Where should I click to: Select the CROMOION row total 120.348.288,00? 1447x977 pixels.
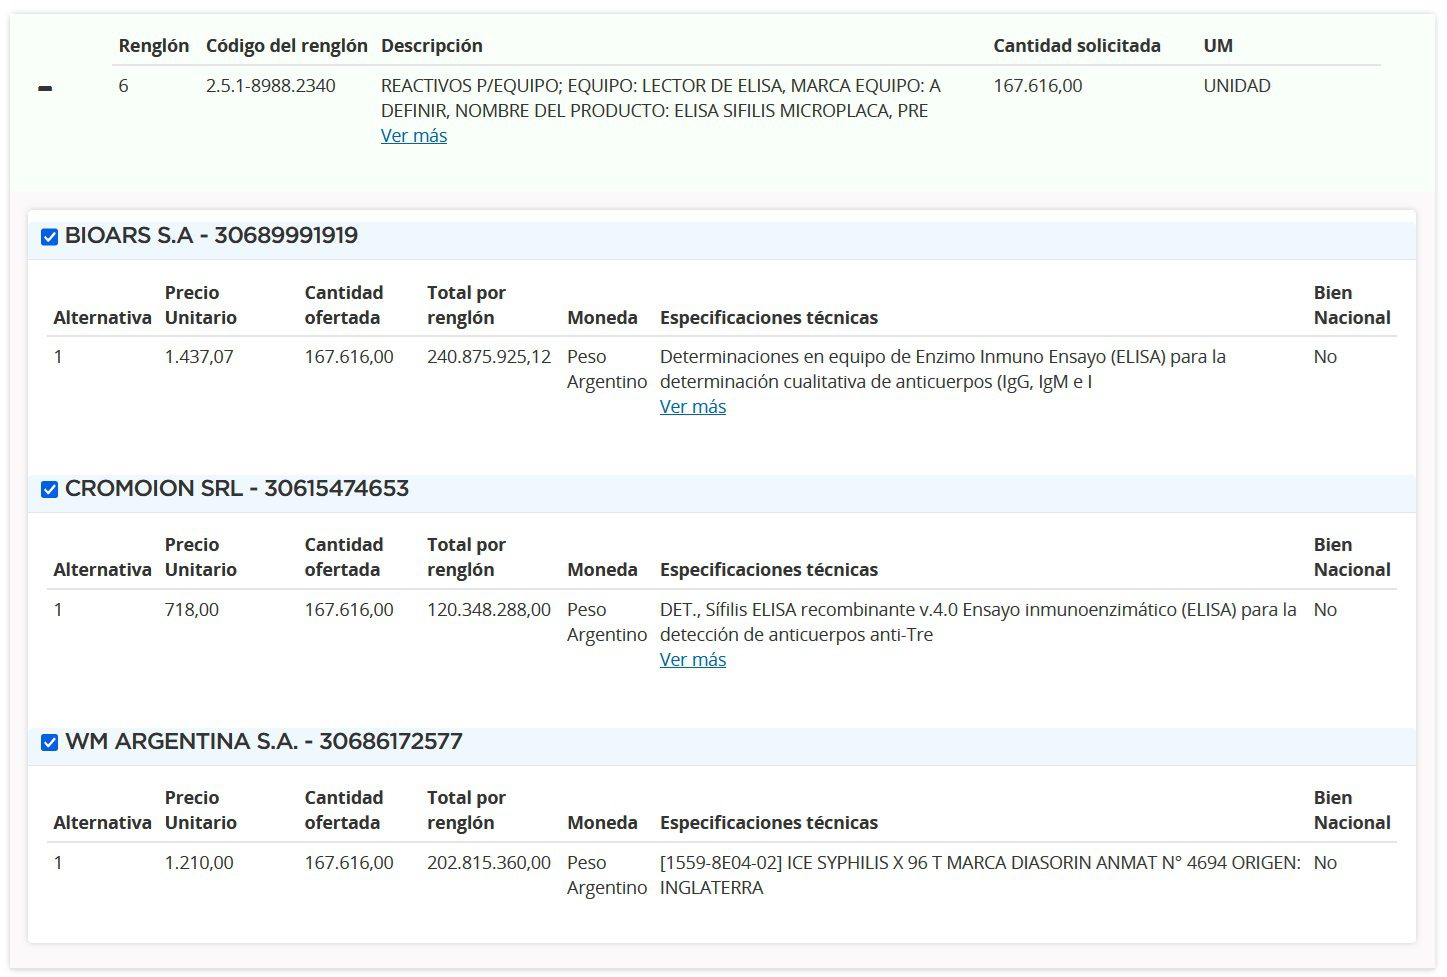(x=488, y=610)
